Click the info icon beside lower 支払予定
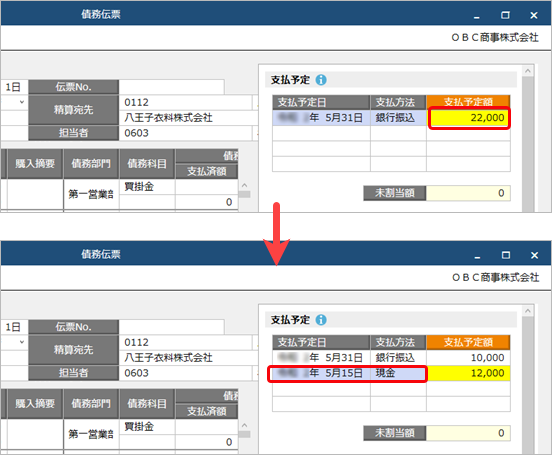 pos(321,320)
